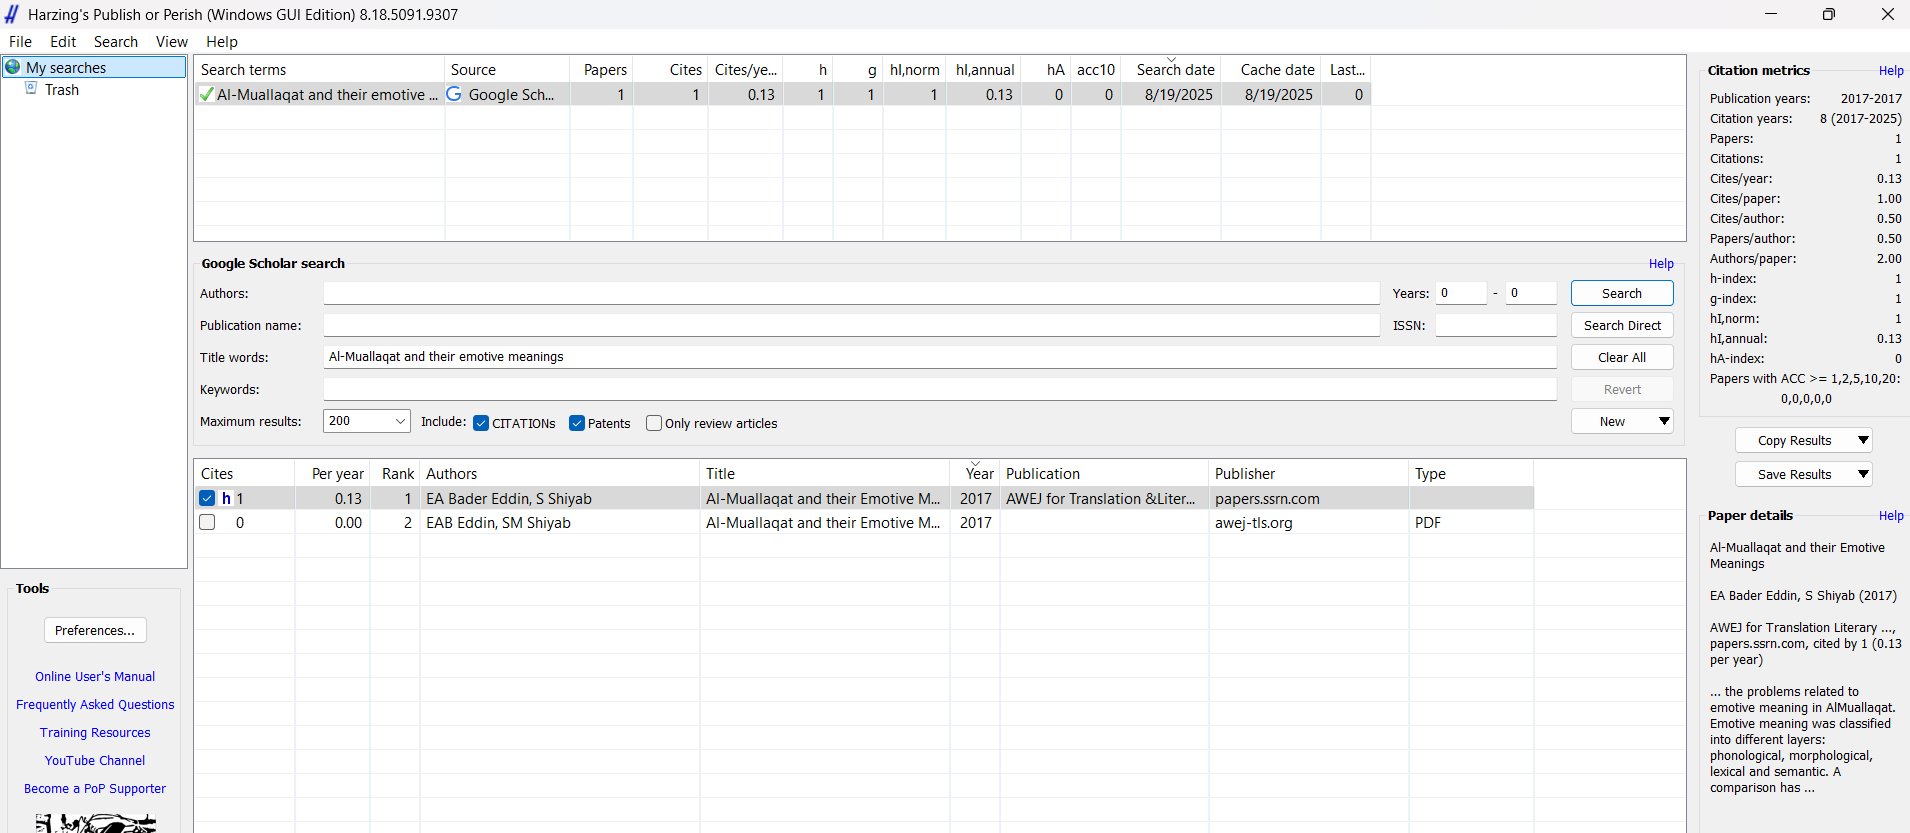Click the Search Direct button

[x=1622, y=325]
